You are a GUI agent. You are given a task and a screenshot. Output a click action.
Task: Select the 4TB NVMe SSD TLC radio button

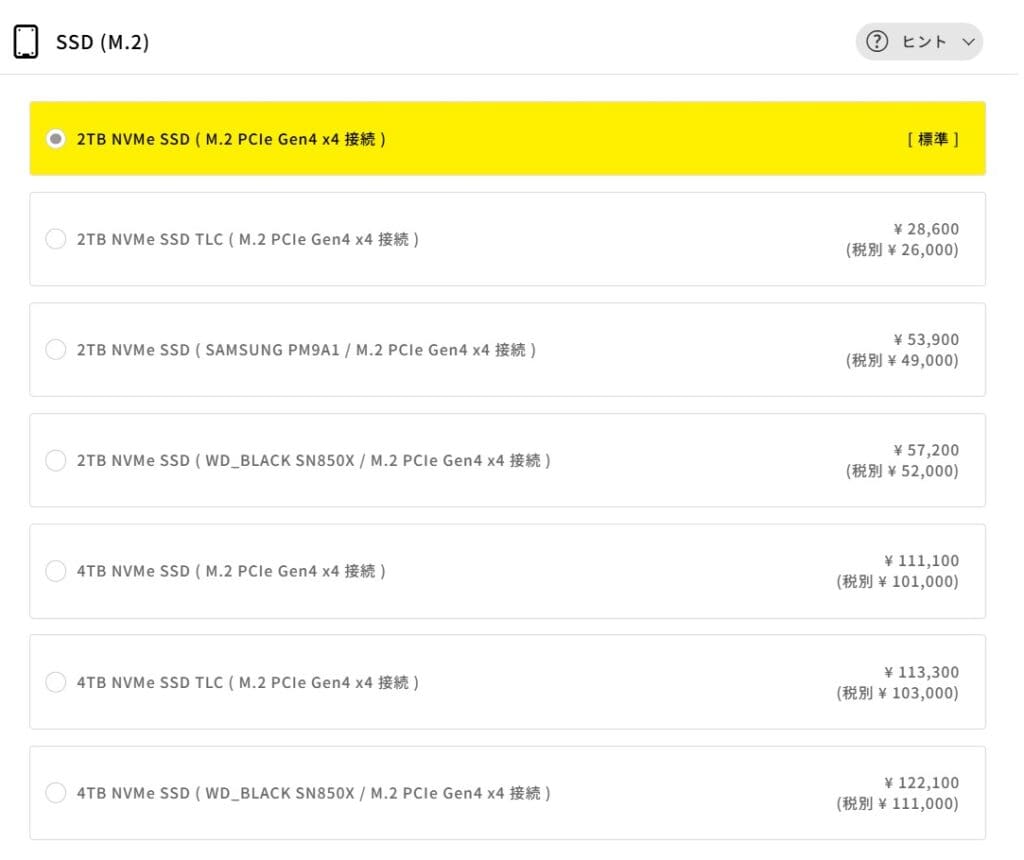pyautogui.click(x=56, y=682)
